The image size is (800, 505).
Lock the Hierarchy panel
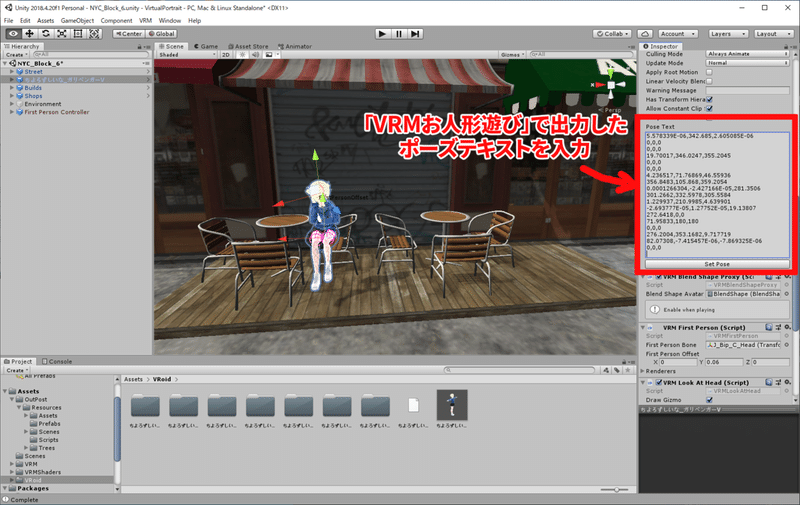[139, 46]
